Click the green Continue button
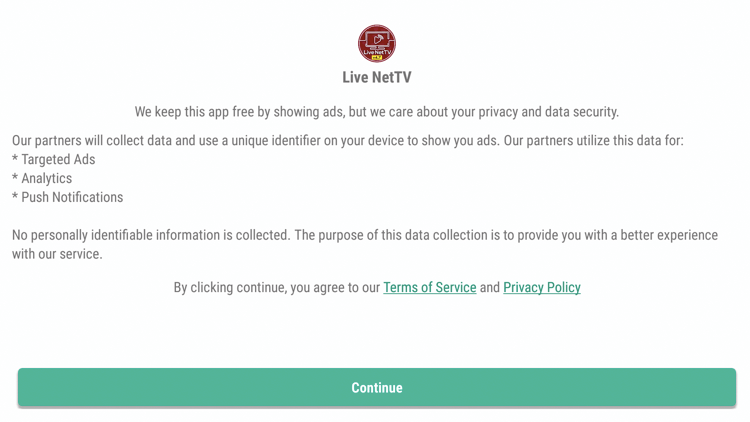The width and height of the screenshot is (750, 422). point(377,387)
